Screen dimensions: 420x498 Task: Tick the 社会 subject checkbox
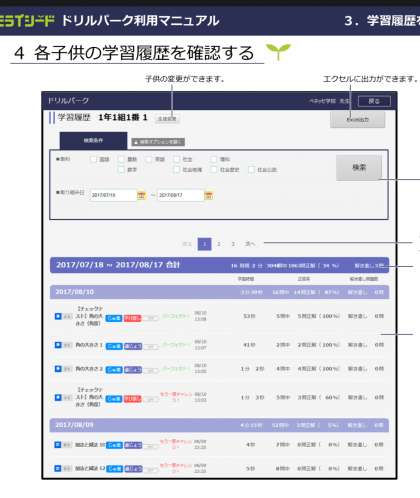tap(177, 159)
